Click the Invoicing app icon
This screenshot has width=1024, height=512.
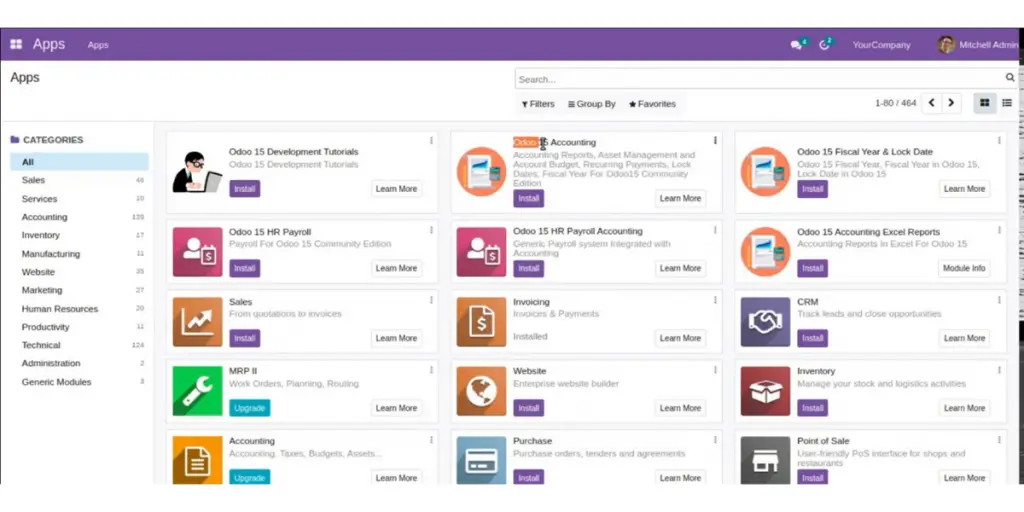coord(481,322)
